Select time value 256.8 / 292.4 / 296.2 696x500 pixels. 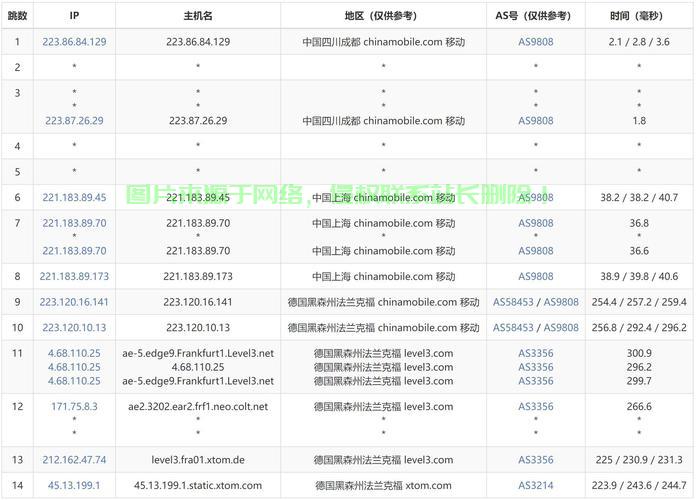[639, 328]
